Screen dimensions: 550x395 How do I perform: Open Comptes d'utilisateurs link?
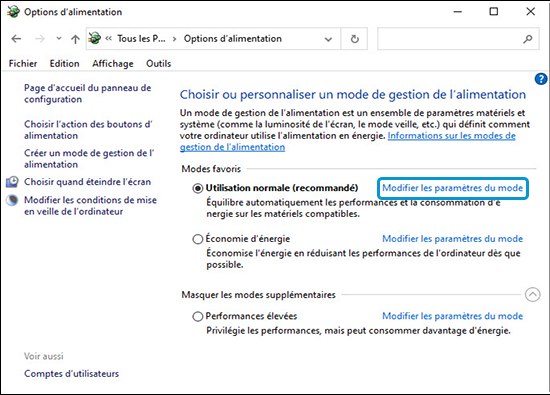pos(72,374)
